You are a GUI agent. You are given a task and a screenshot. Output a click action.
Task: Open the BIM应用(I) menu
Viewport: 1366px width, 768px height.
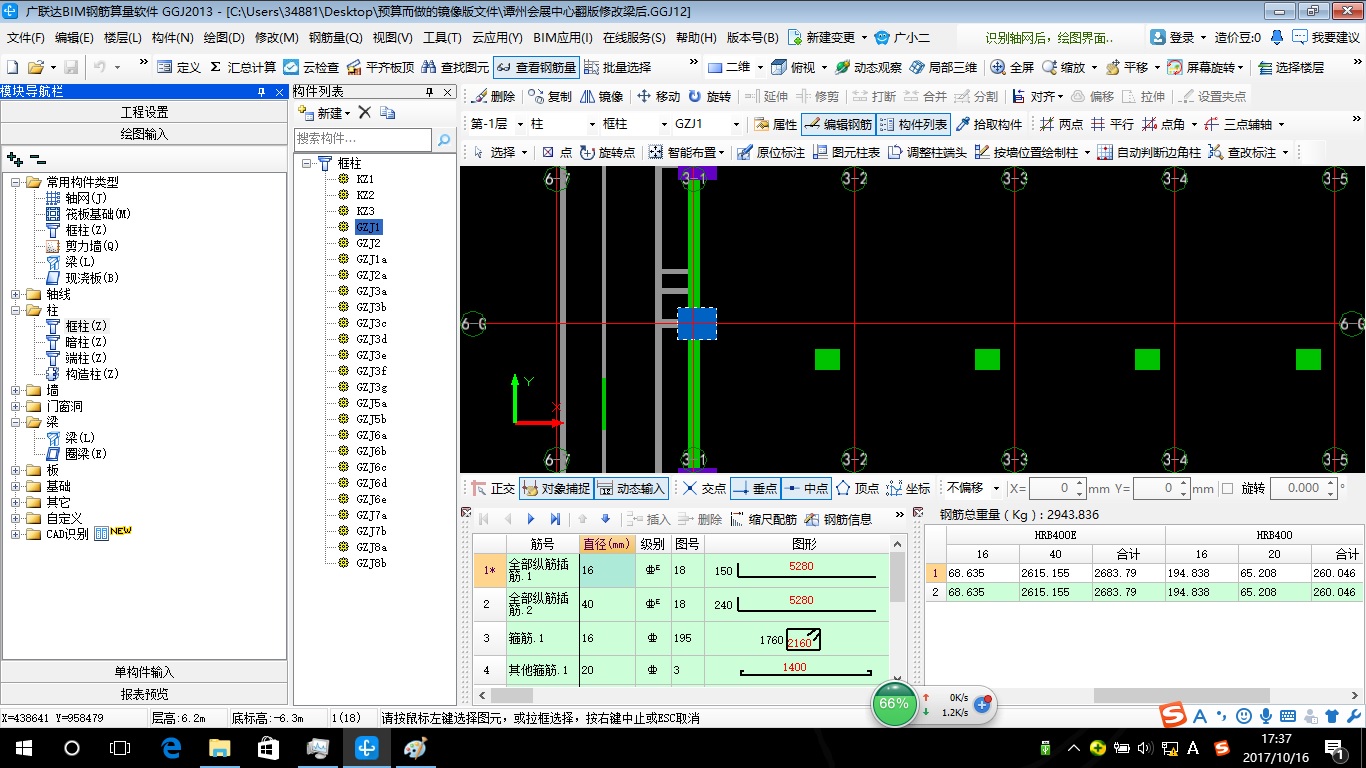coord(563,38)
